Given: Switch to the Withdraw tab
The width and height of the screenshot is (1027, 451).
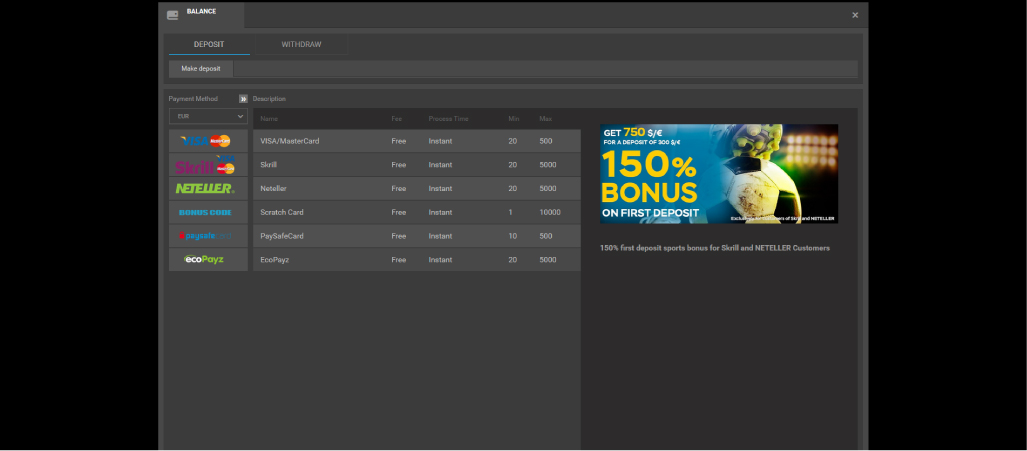Looking at the screenshot, I should coord(301,45).
